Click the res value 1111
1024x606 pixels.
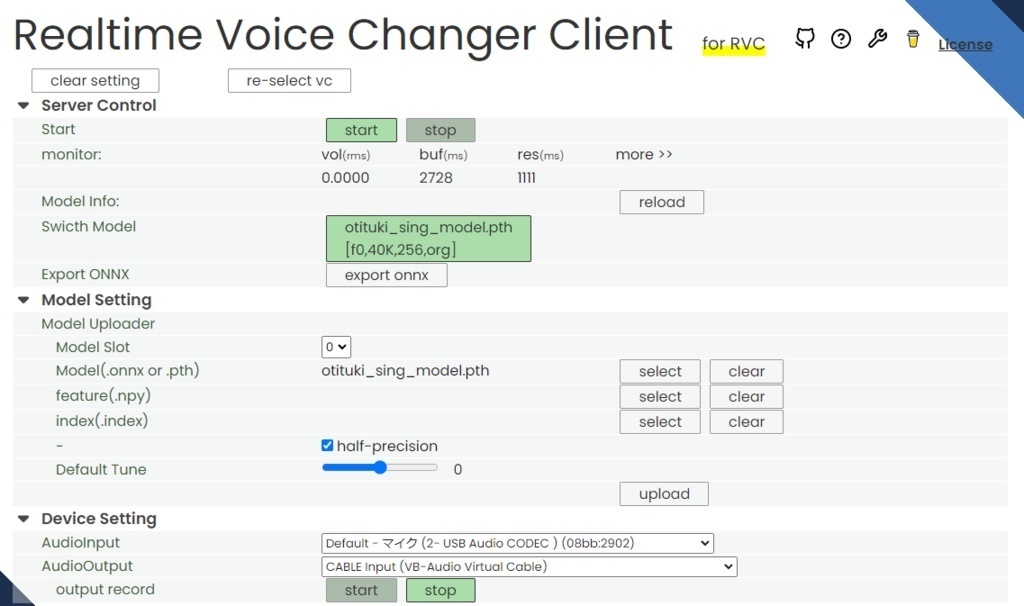point(526,178)
